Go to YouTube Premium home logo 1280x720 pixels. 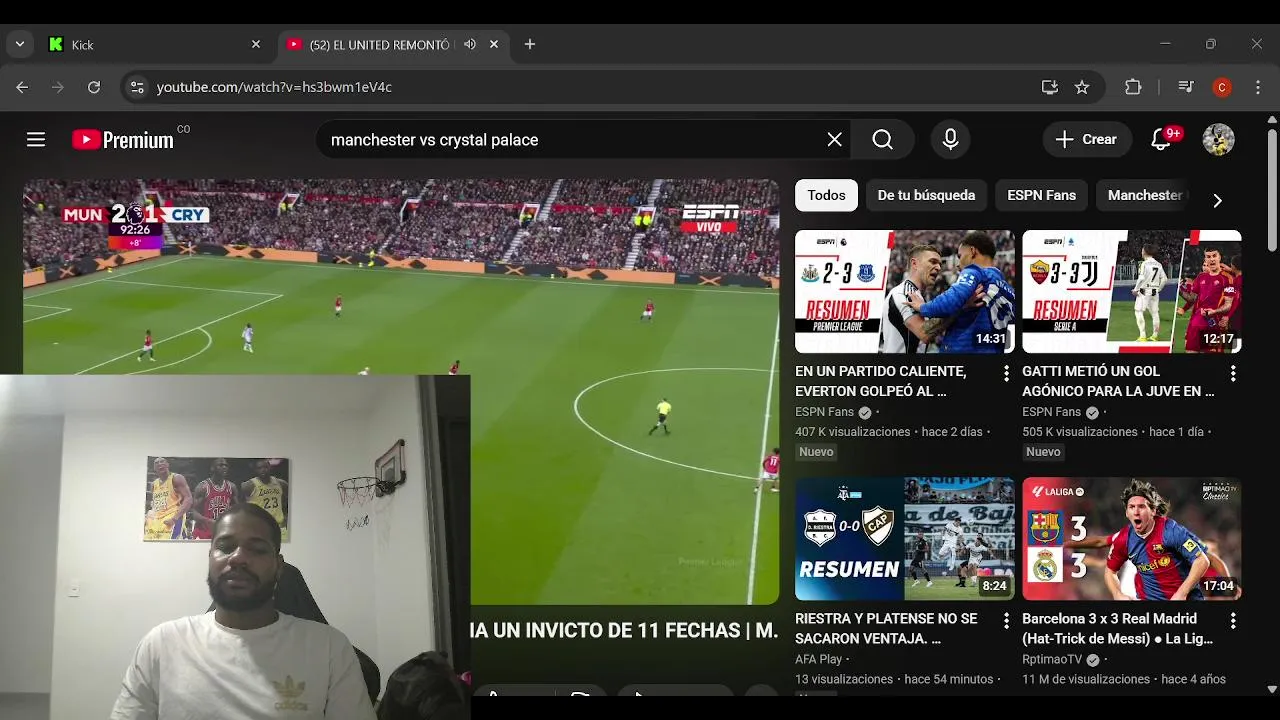coord(123,140)
